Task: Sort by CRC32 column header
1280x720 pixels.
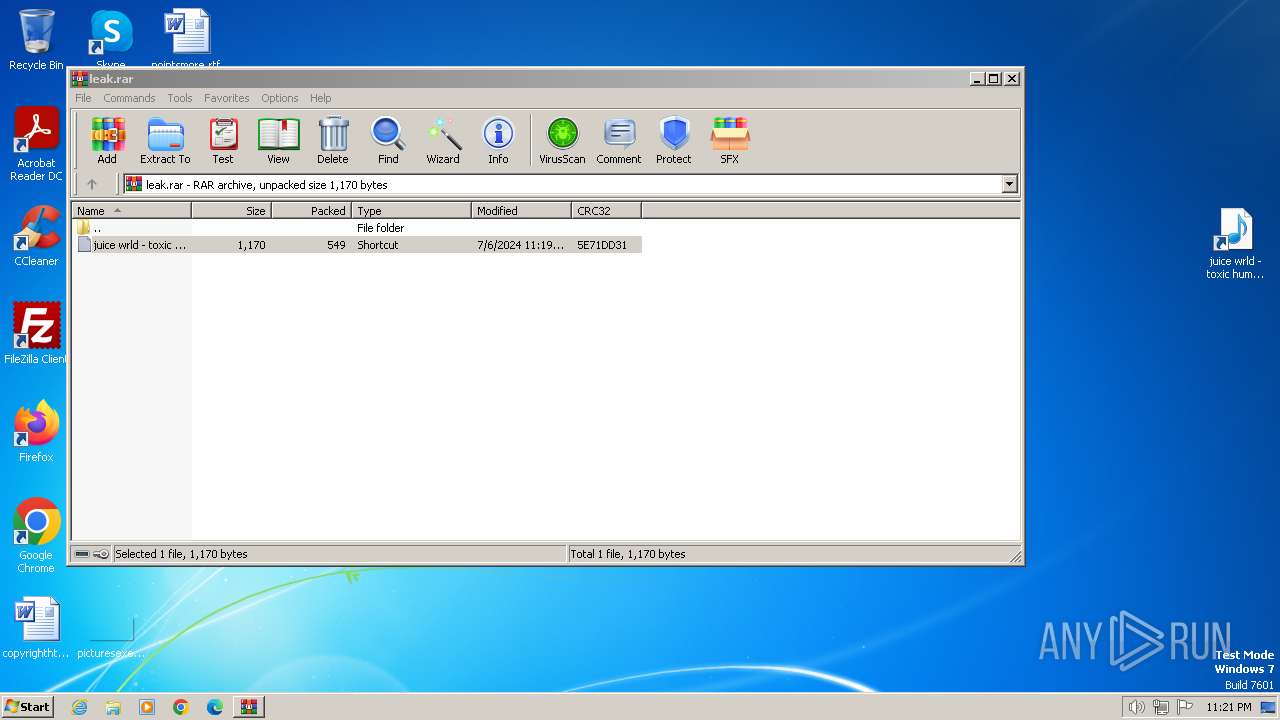Action: coord(607,211)
